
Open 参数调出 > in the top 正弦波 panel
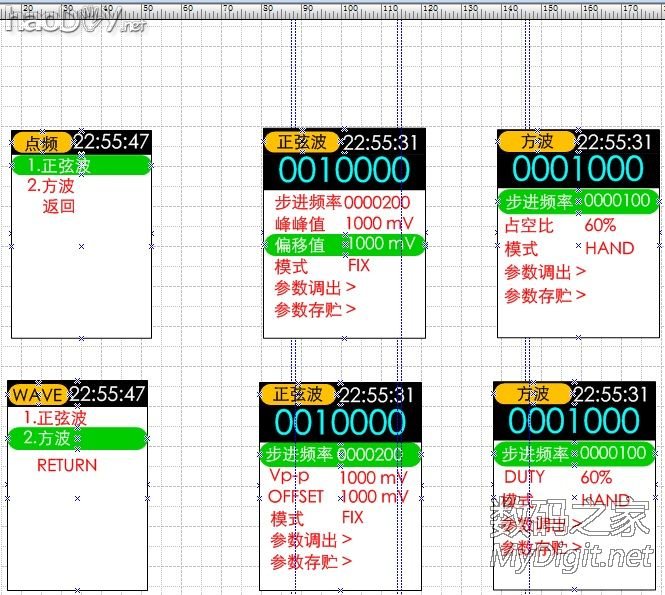[315, 288]
